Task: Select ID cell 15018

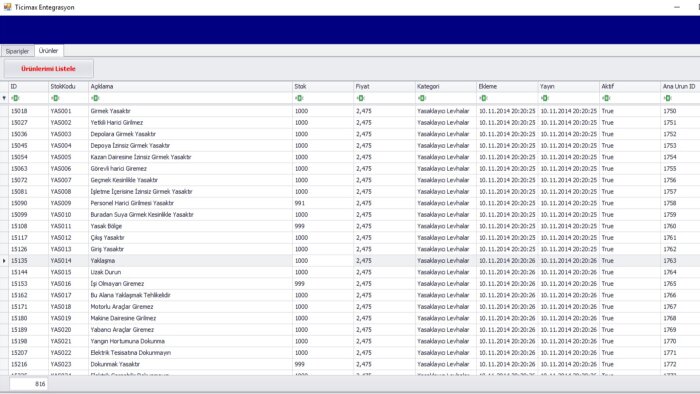Action: tap(29, 111)
